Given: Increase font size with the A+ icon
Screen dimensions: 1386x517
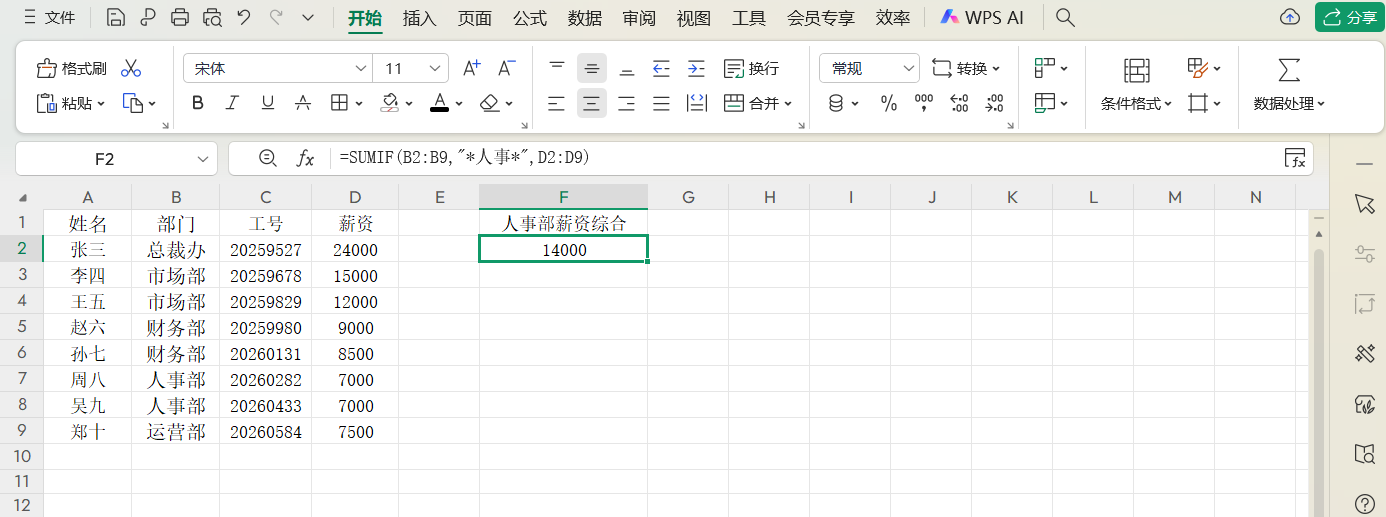Looking at the screenshot, I should (472, 68).
